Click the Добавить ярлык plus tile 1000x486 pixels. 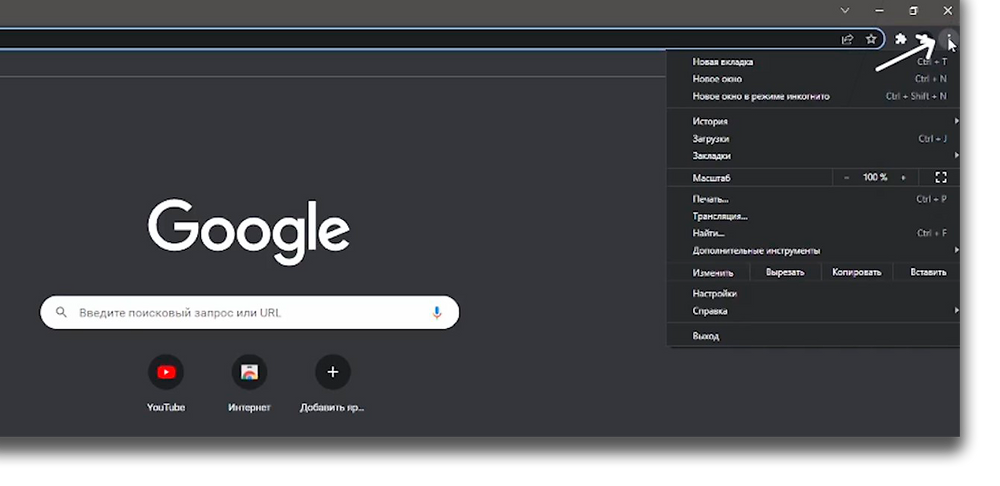(332, 384)
